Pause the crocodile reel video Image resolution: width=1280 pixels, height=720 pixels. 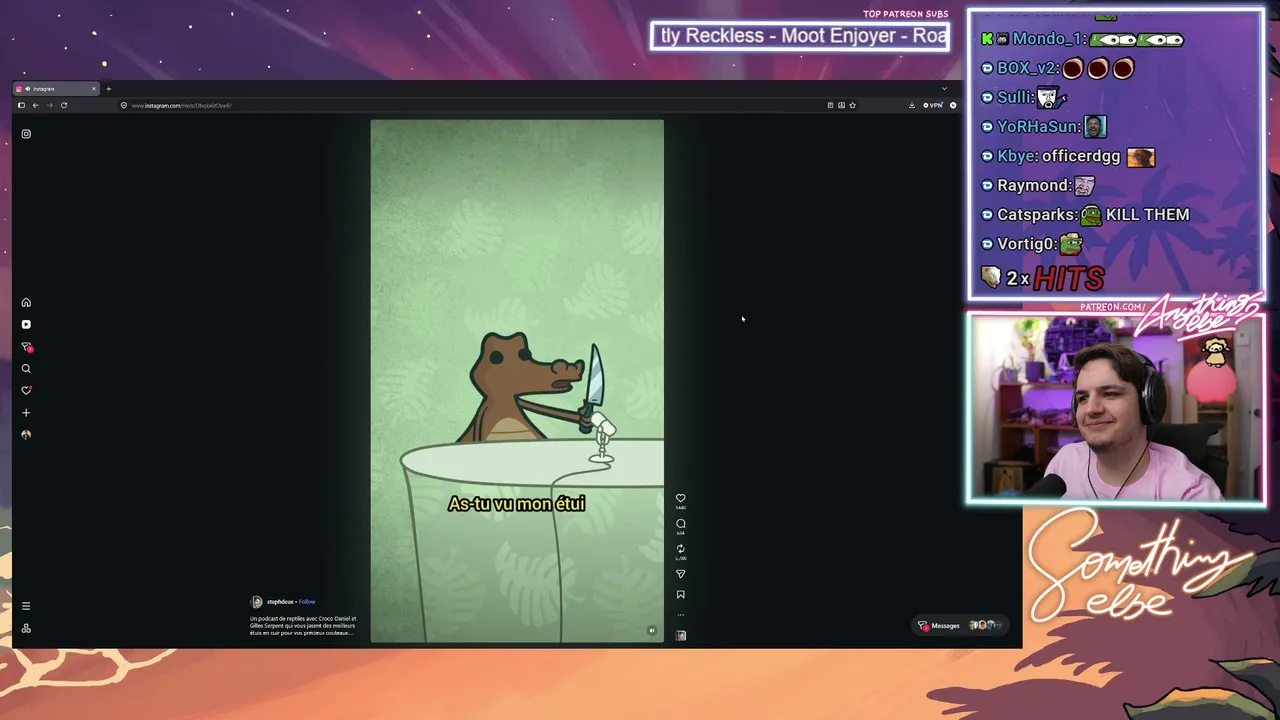click(x=517, y=380)
